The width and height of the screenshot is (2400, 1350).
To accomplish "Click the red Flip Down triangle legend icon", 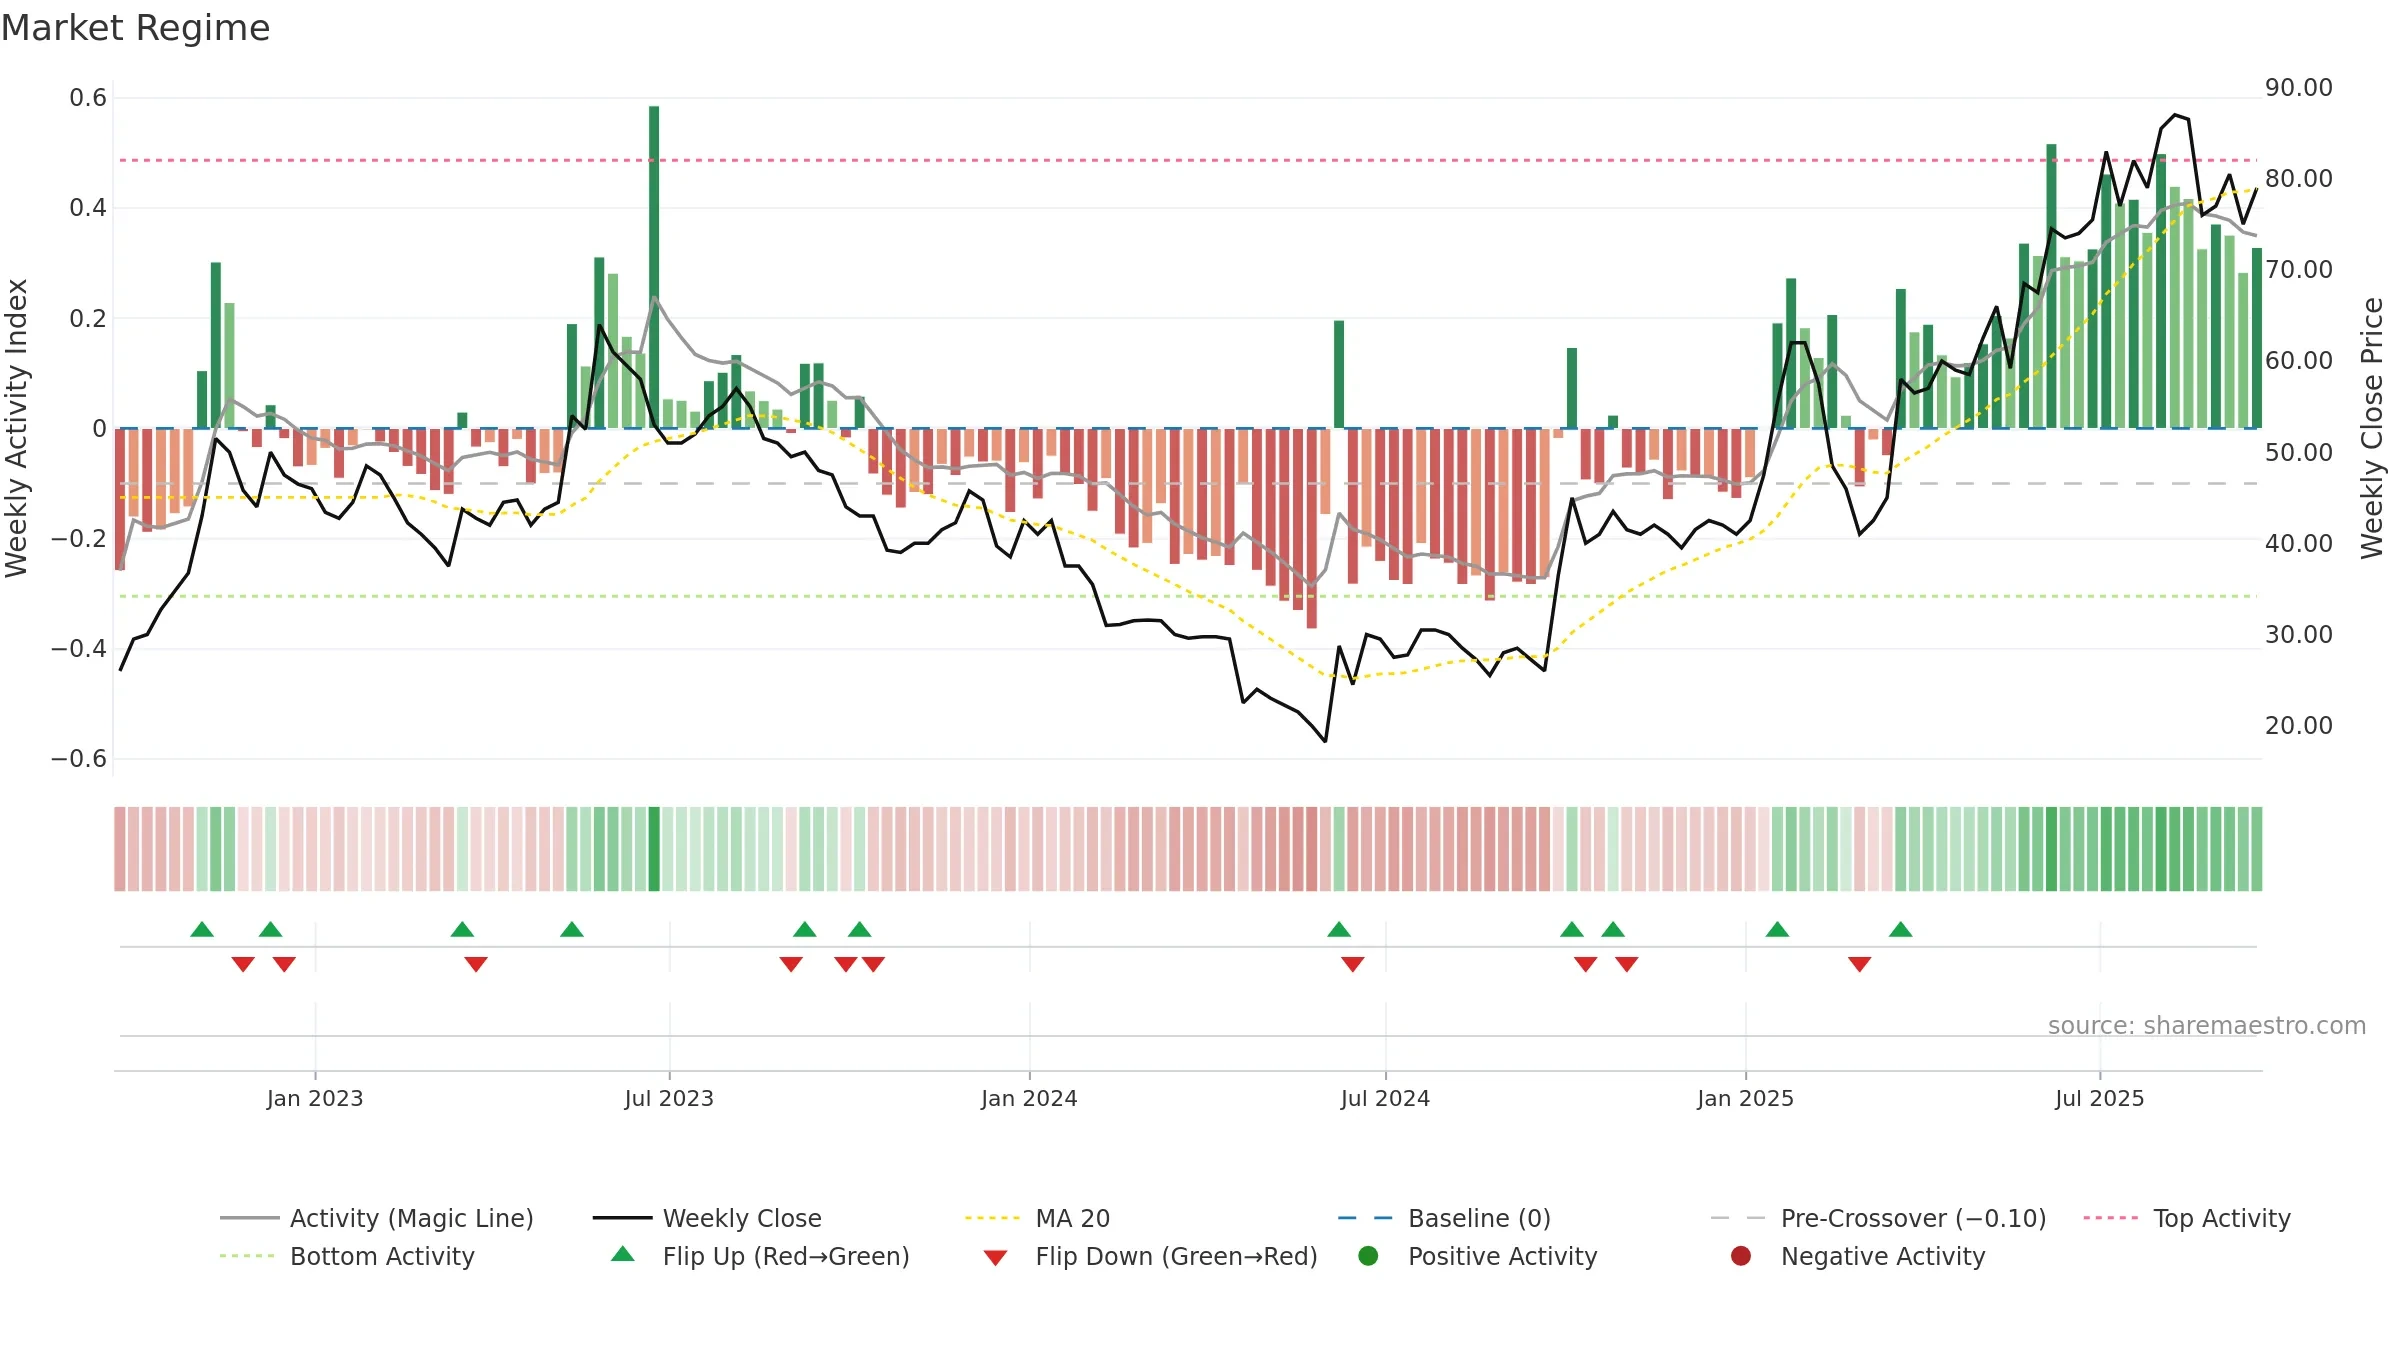I will [995, 1258].
